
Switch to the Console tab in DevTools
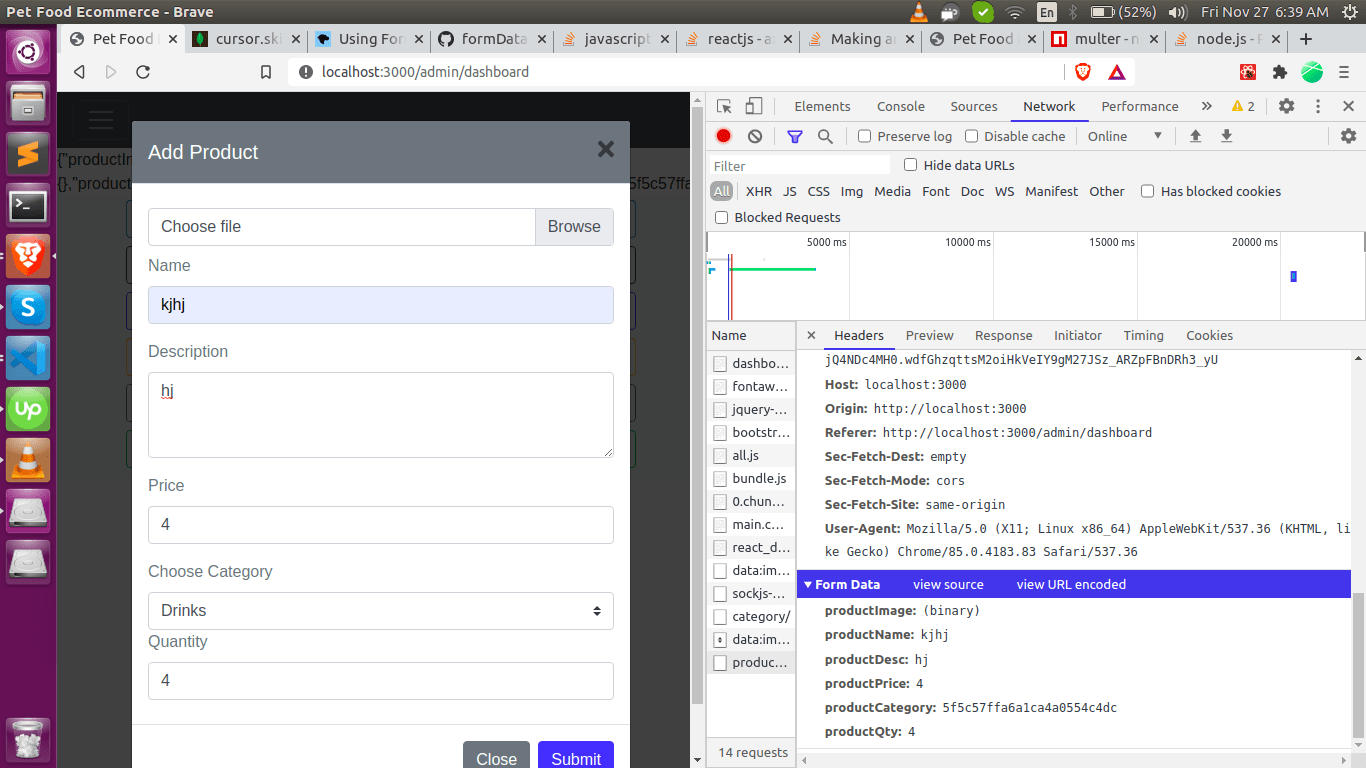coord(899,105)
